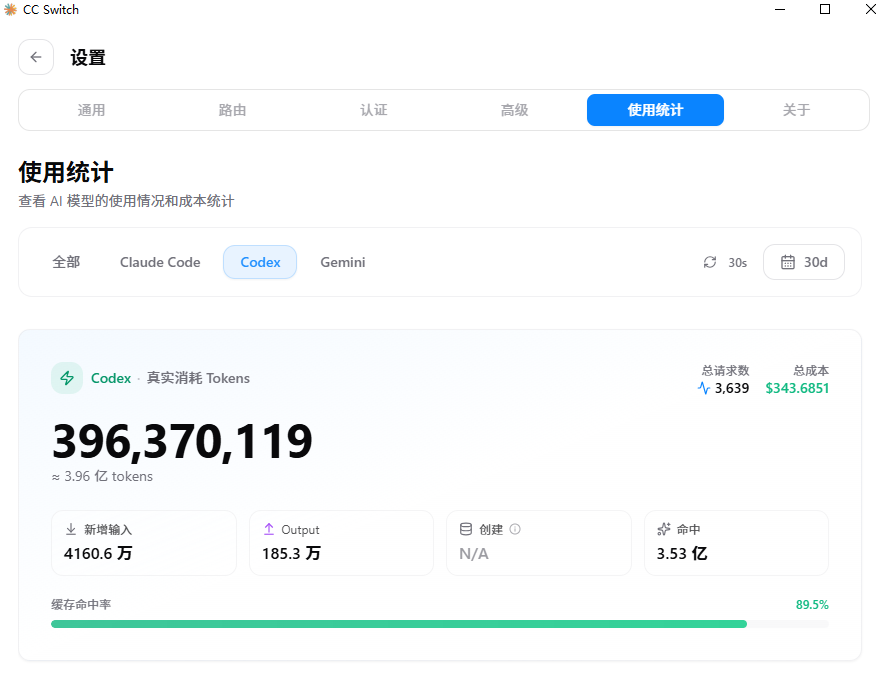Click the 总请求数 label
The height and width of the screenshot is (676, 892).
point(725,371)
